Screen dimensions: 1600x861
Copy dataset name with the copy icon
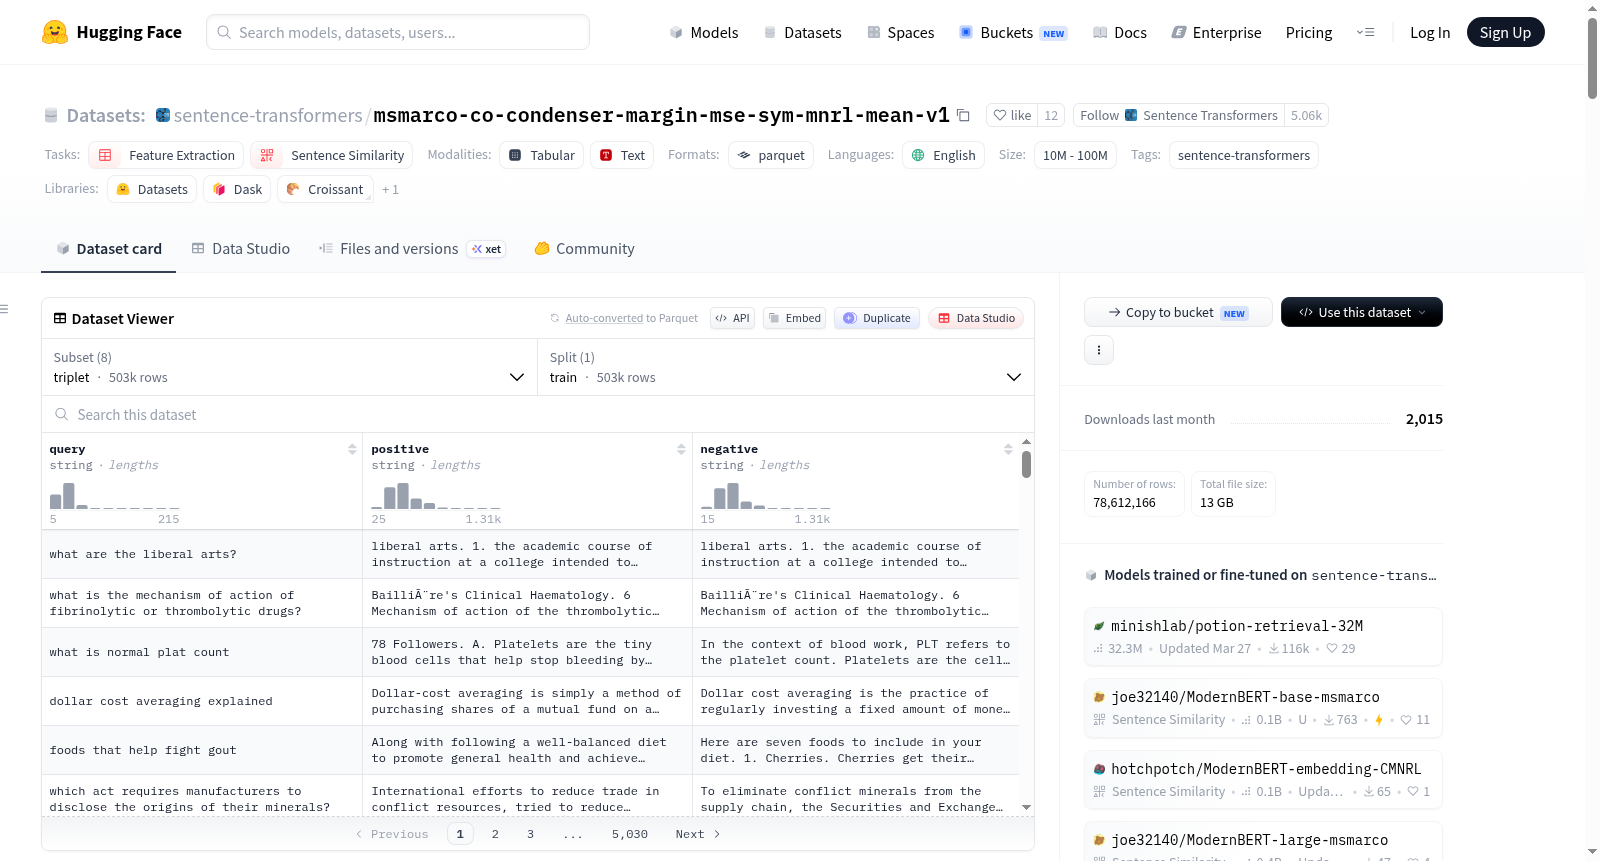(x=963, y=115)
